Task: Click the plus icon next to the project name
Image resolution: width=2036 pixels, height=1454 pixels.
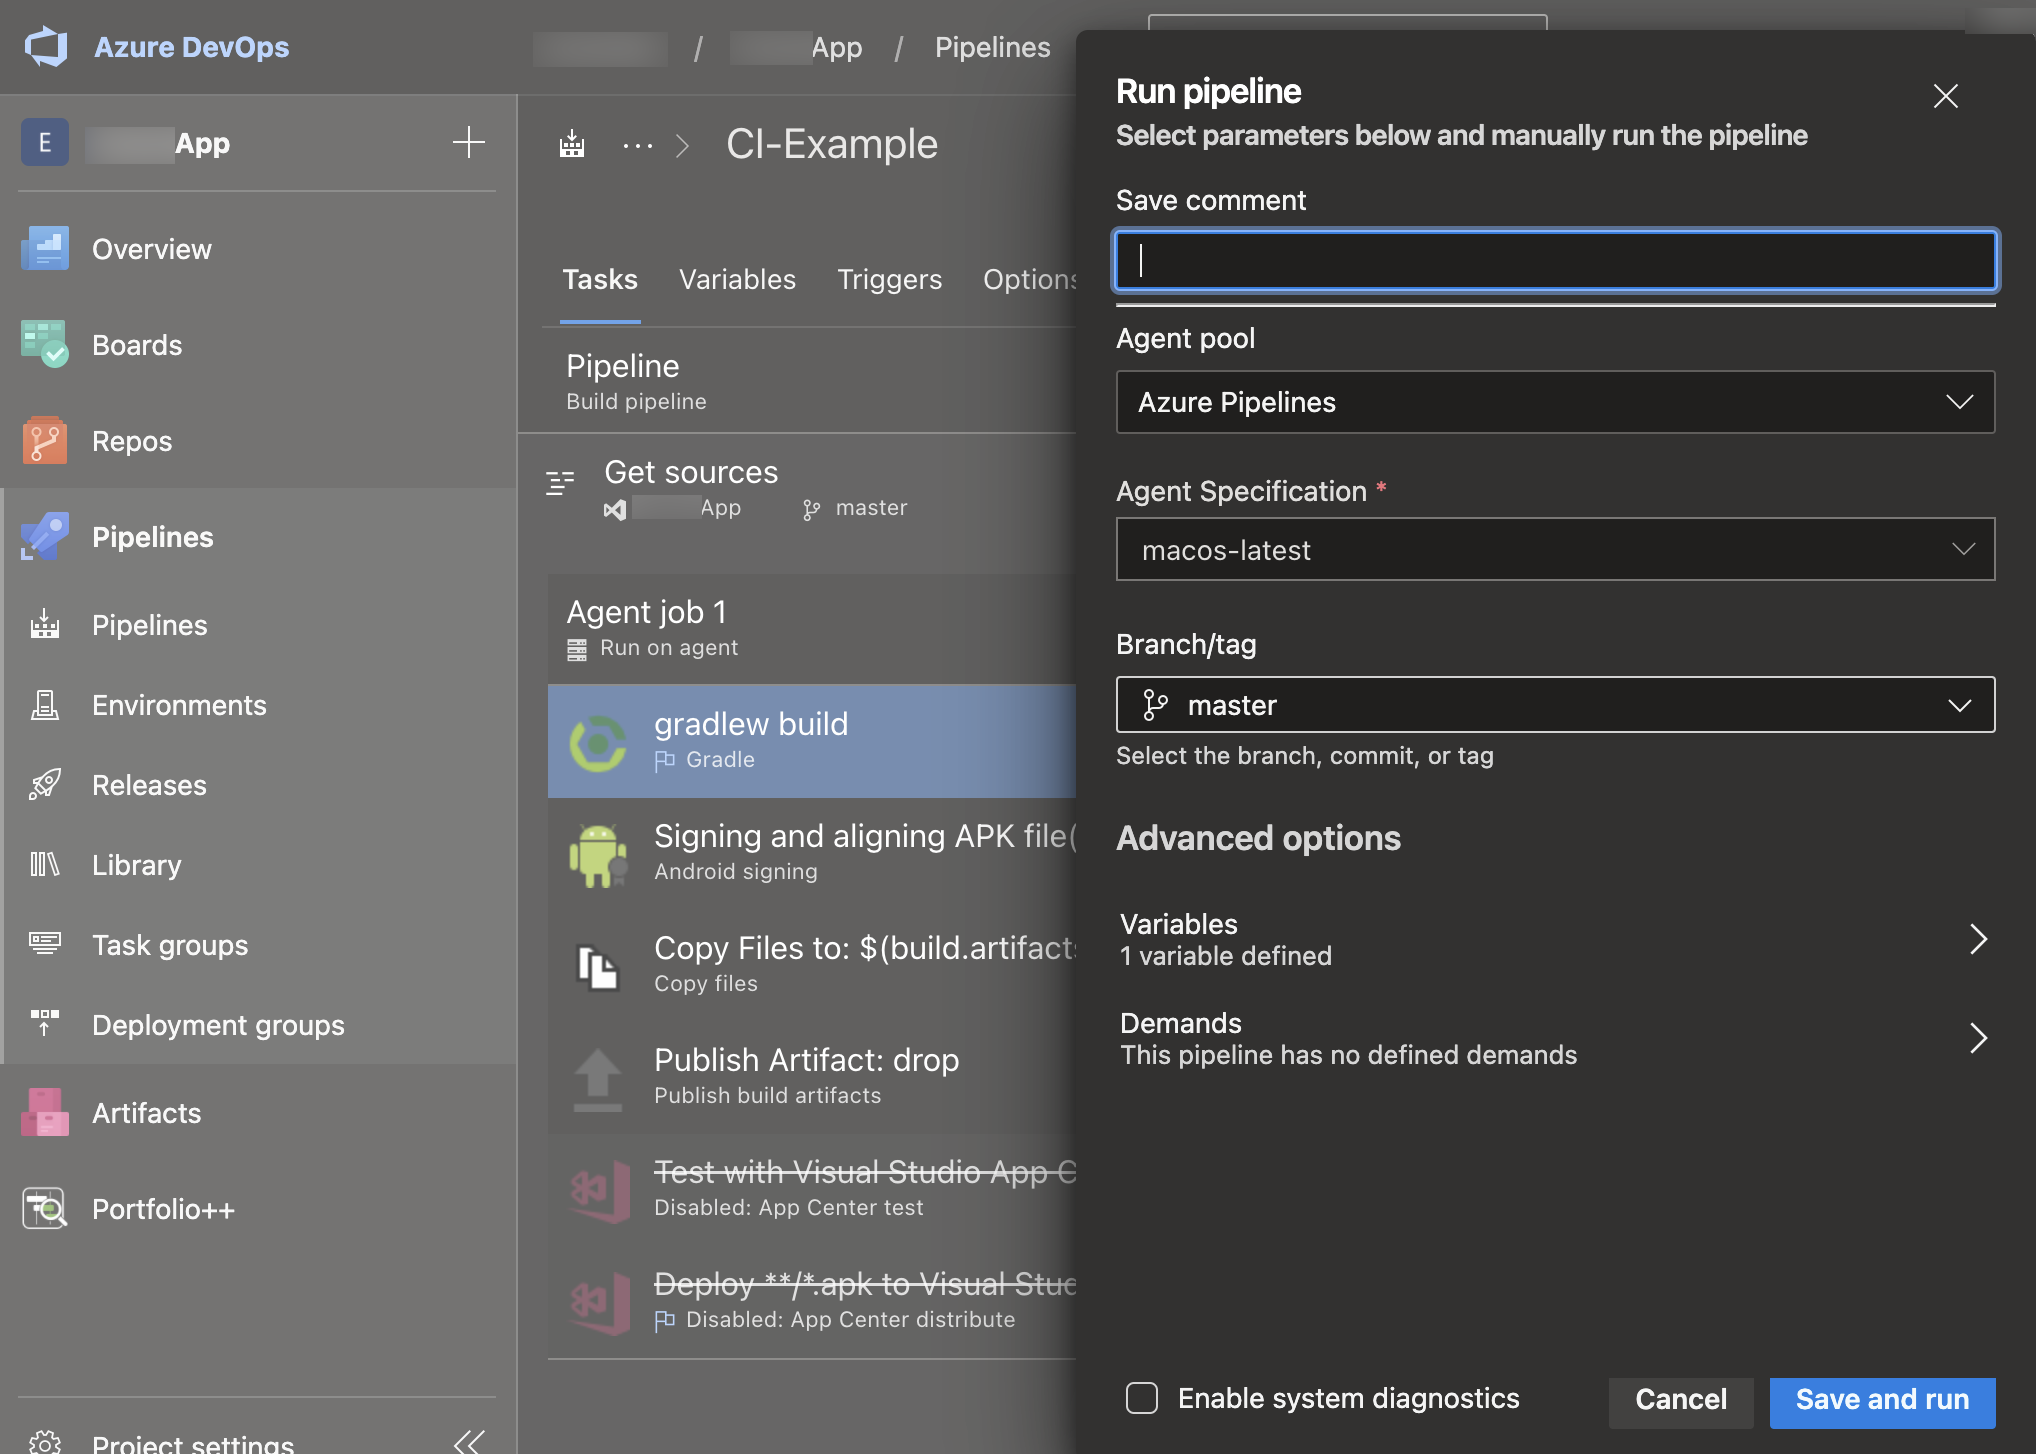Action: 468,142
